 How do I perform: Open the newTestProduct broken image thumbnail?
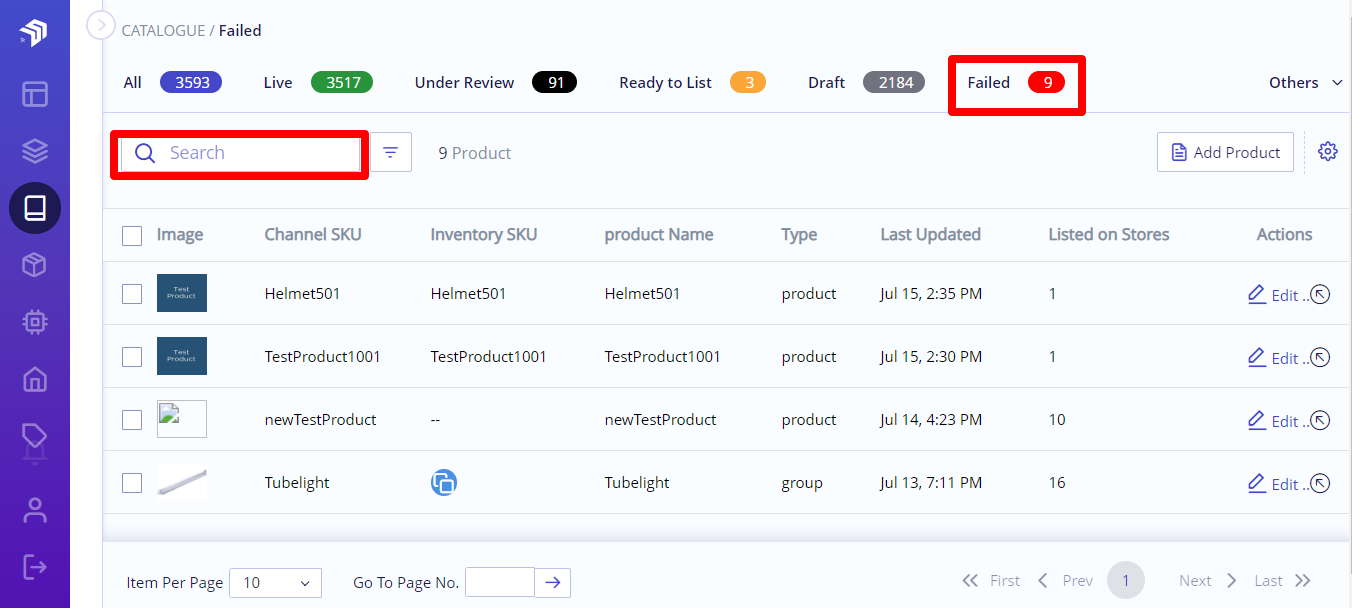(182, 419)
